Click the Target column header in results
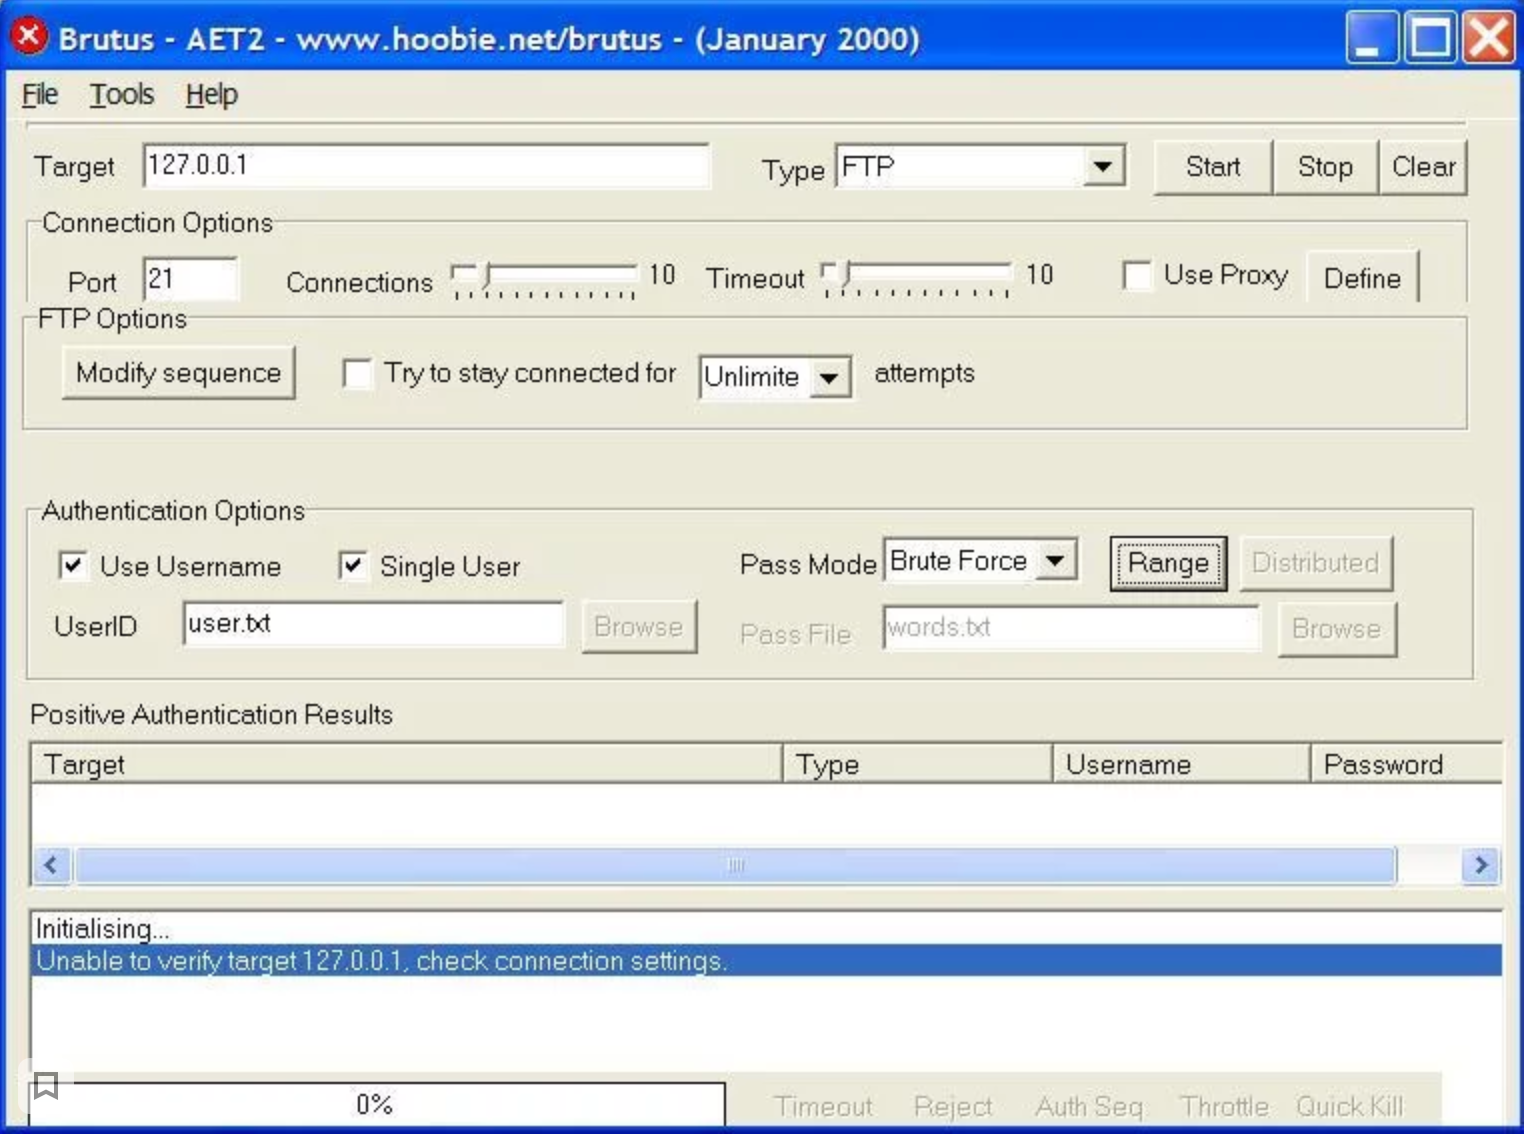The image size is (1524, 1134). click(x=406, y=764)
